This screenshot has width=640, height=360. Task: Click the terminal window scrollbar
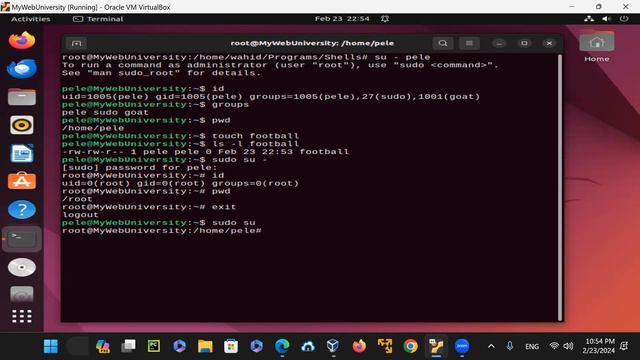coord(560,187)
